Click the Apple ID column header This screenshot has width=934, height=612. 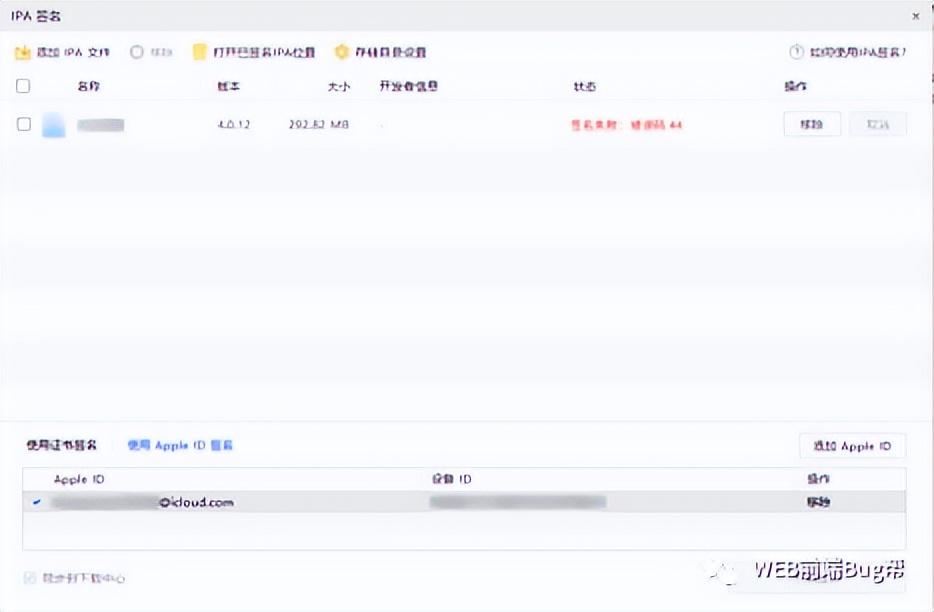tap(76, 479)
